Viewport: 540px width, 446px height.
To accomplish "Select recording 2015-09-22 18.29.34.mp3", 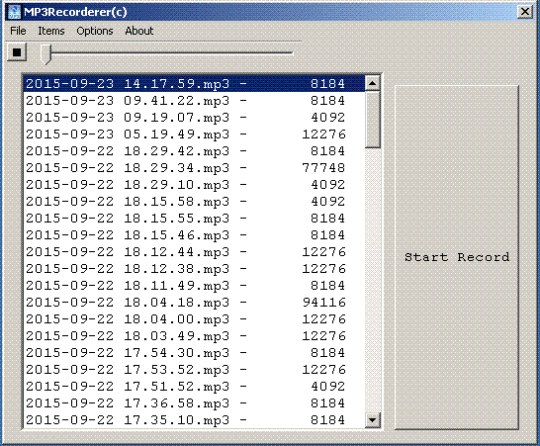I will (x=195, y=168).
